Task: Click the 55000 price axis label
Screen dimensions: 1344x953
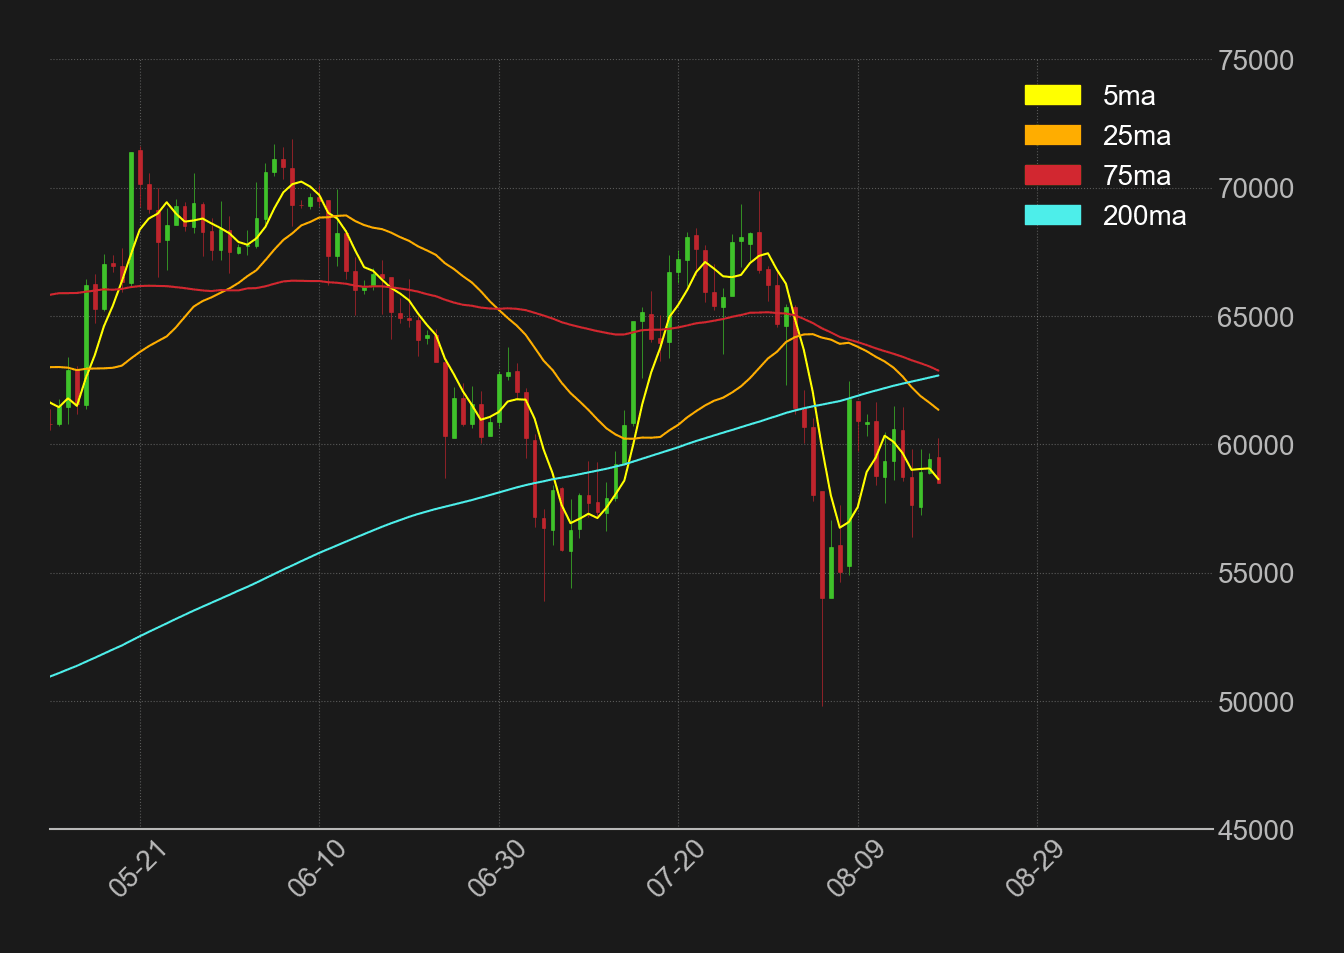Action: pyautogui.click(x=1255, y=574)
